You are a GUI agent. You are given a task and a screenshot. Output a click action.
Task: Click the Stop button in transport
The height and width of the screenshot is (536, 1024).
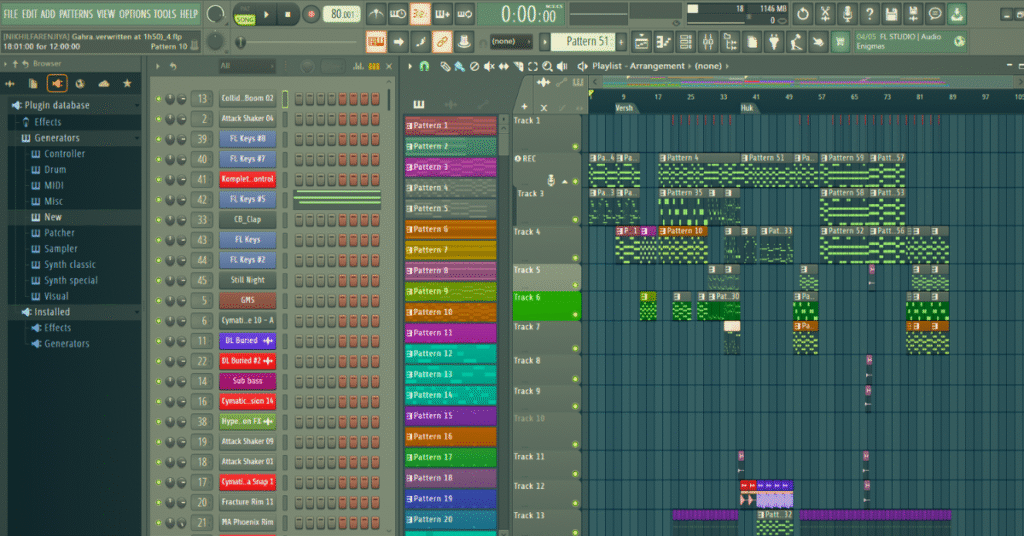(288, 14)
